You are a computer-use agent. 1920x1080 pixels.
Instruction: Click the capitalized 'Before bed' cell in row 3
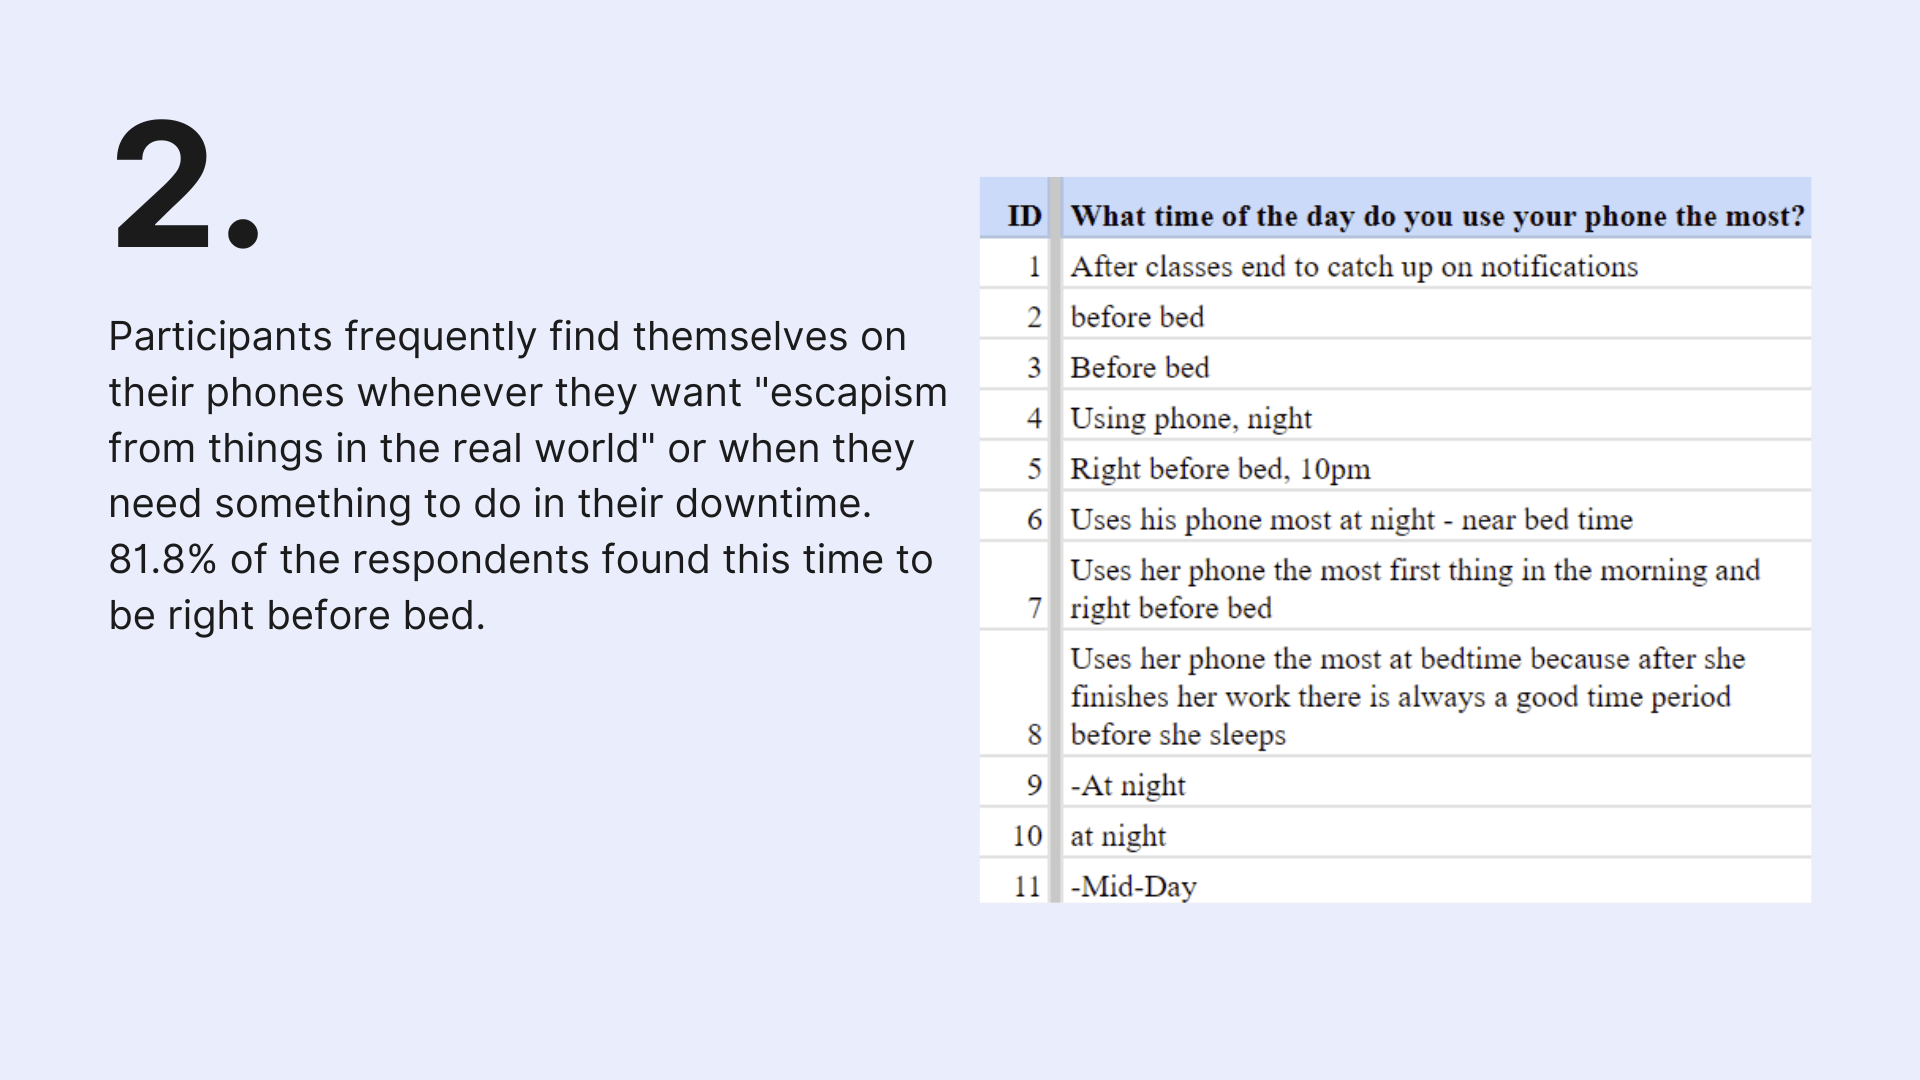coord(1437,366)
